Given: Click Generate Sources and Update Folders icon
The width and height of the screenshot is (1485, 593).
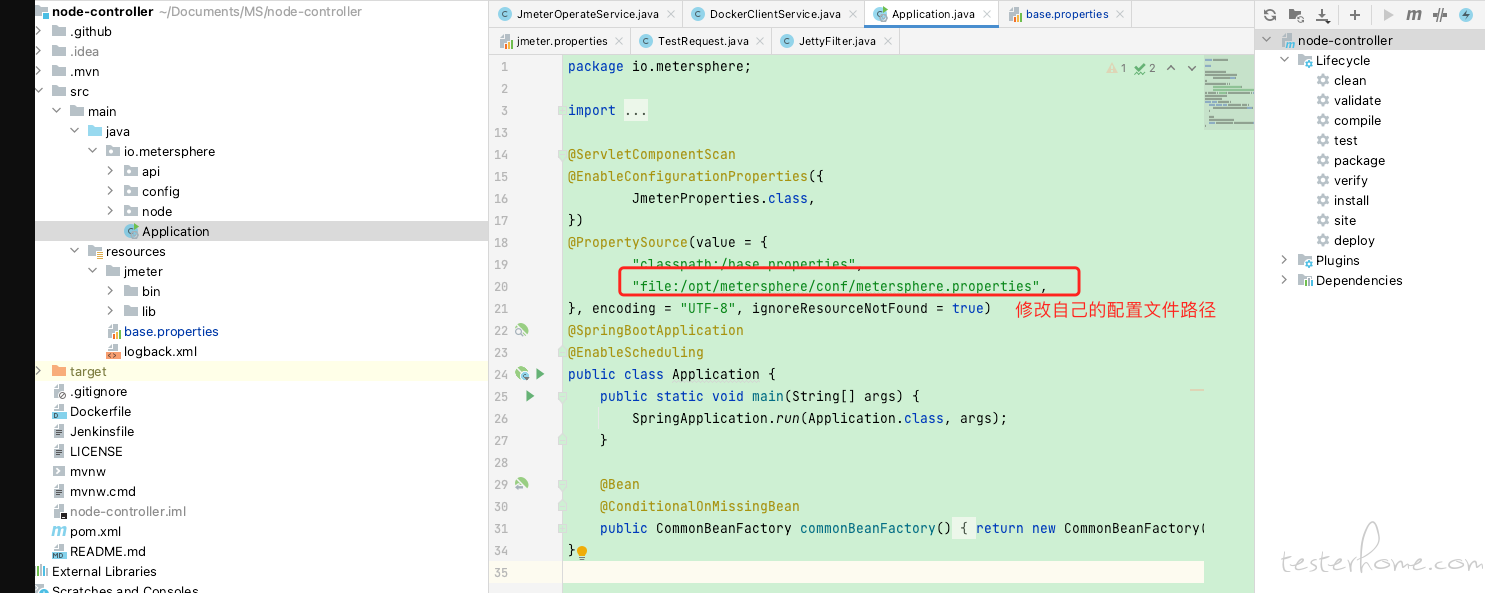Looking at the screenshot, I should click(x=1296, y=15).
